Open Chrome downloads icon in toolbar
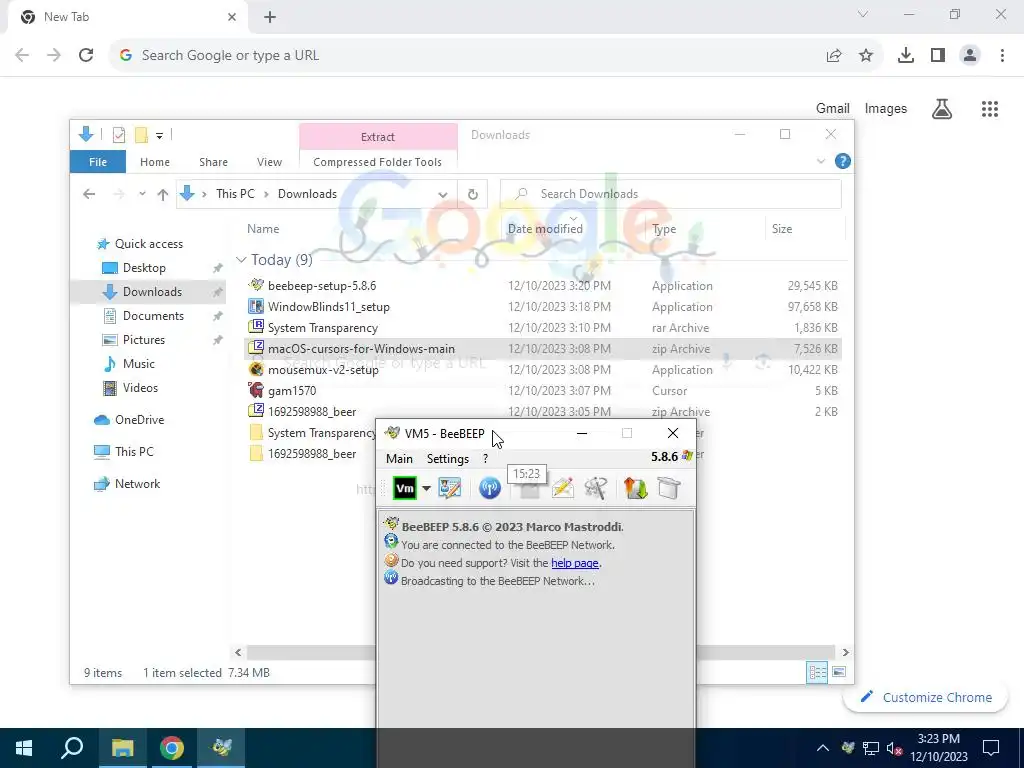 tap(905, 56)
